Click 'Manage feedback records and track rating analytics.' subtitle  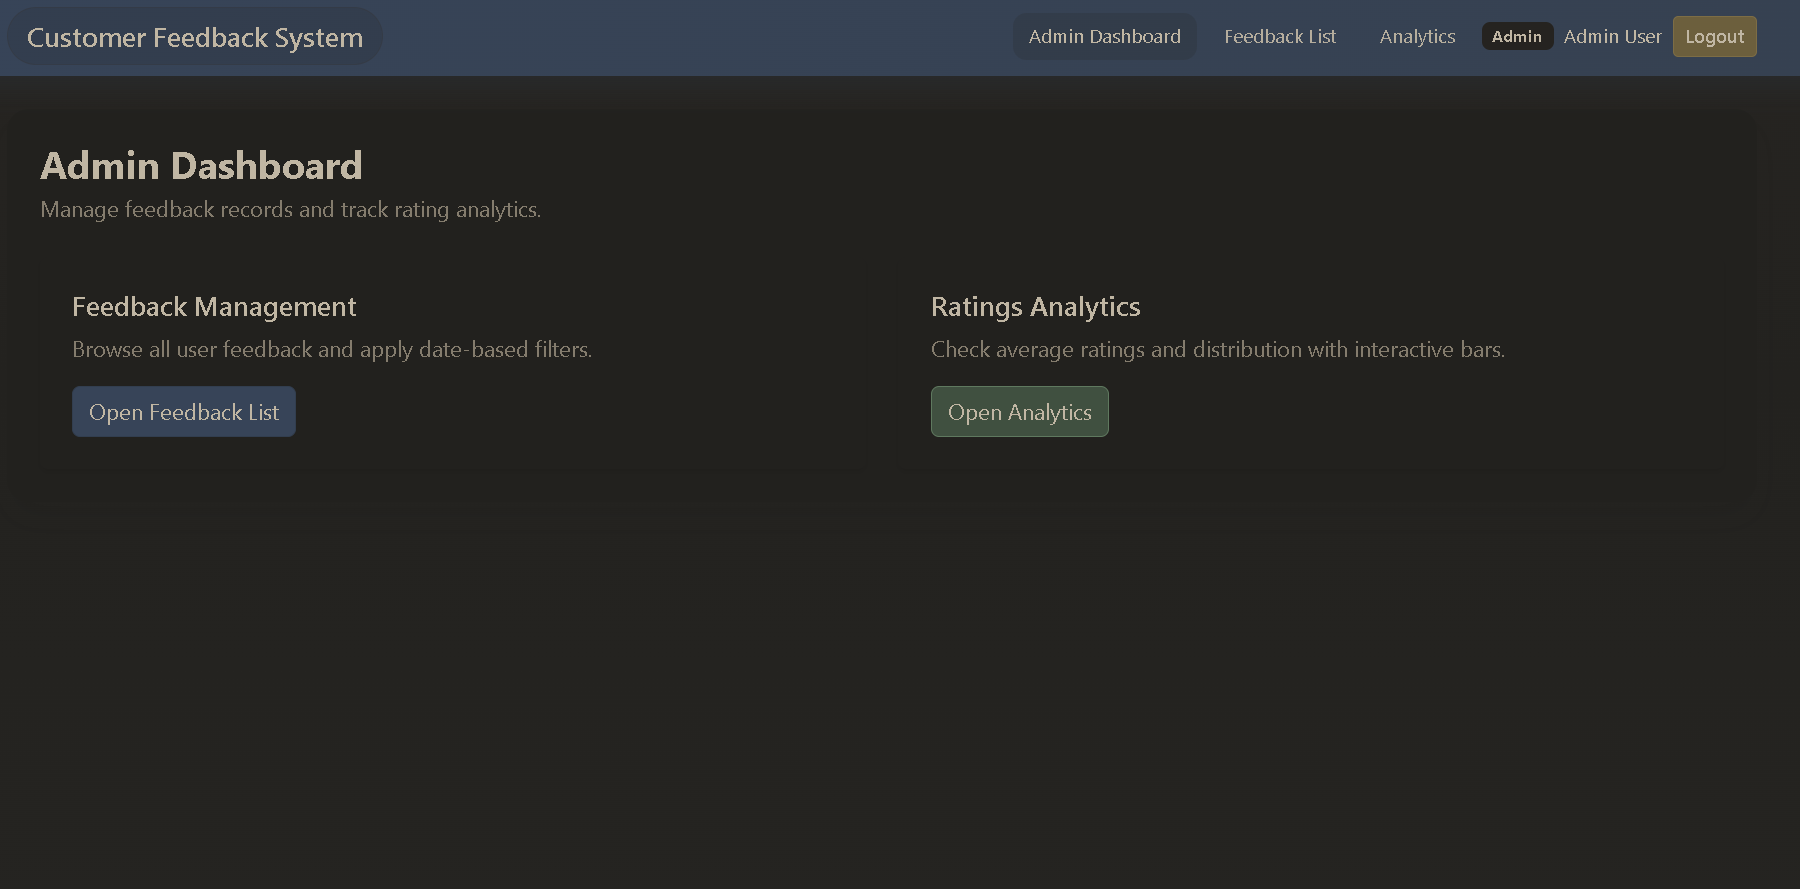pyautogui.click(x=290, y=210)
